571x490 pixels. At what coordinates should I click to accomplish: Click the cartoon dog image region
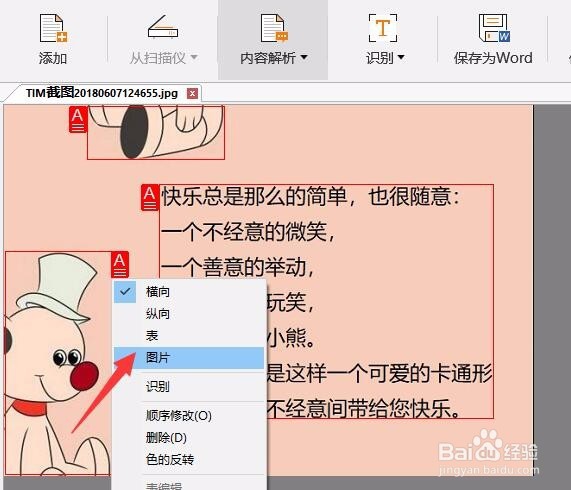point(58,363)
